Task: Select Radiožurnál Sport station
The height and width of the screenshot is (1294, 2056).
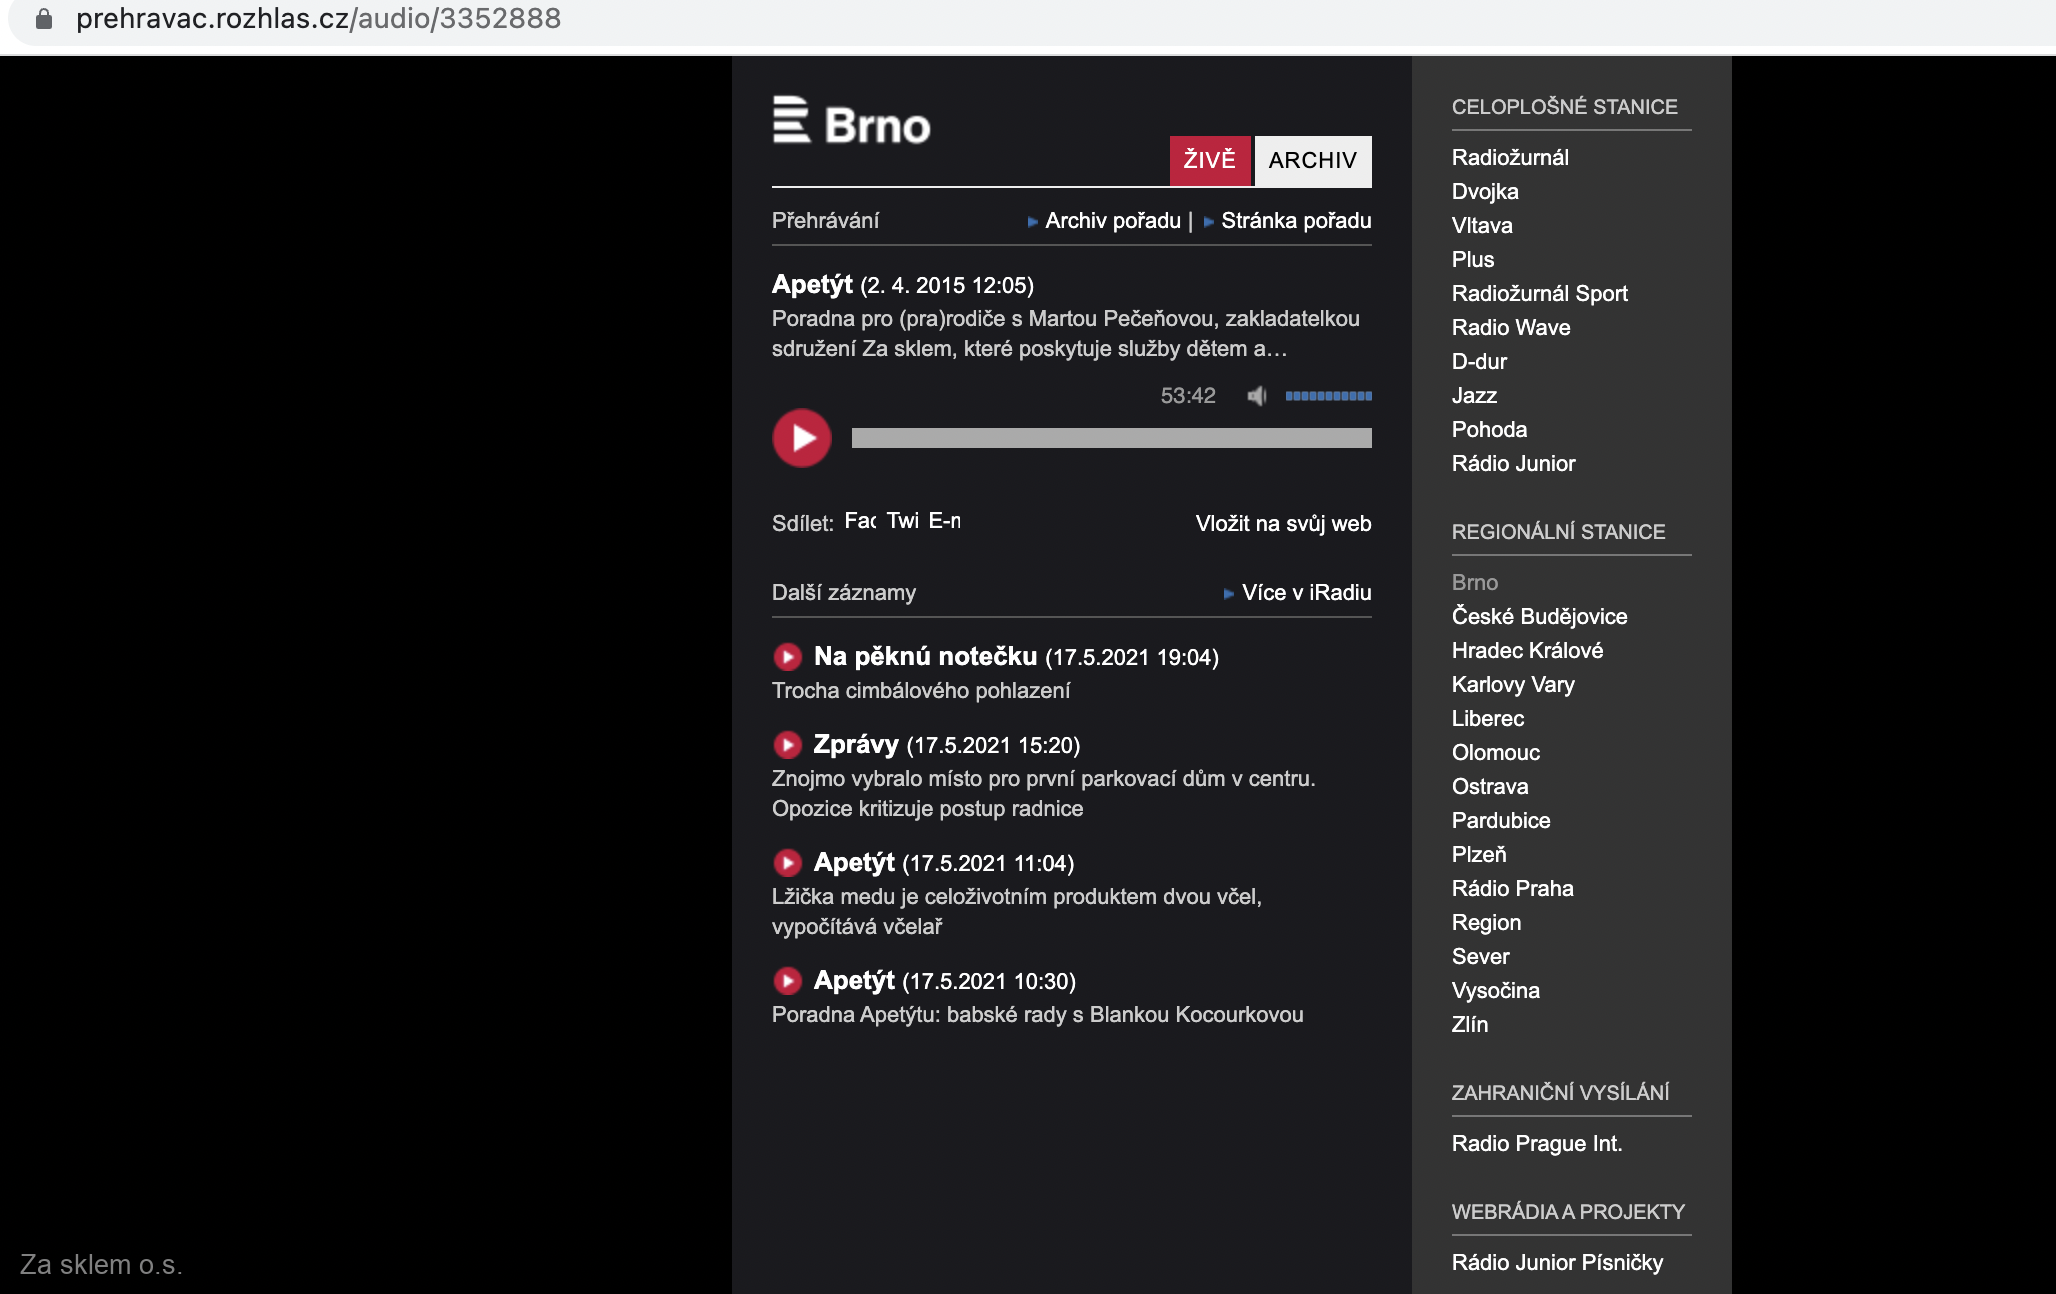Action: [x=1540, y=294]
